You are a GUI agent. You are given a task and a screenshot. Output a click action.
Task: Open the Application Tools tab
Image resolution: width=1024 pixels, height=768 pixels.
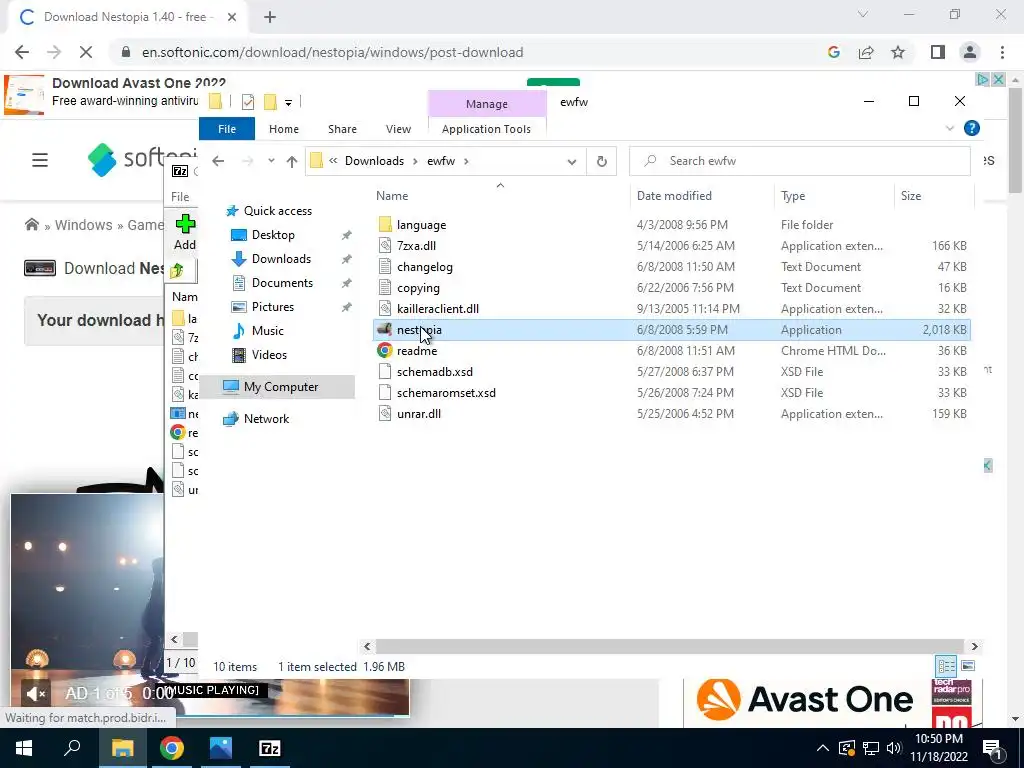click(x=486, y=129)
